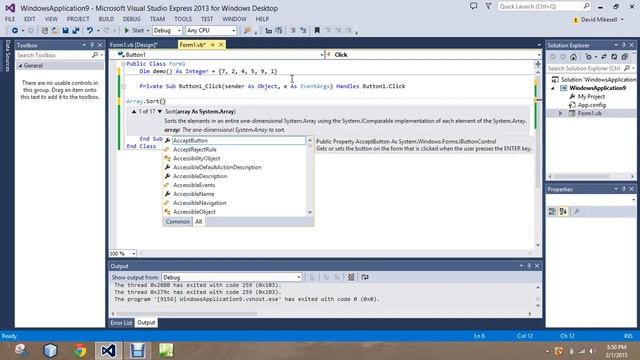Show next Sort overload with down arrow
Viewport: 640px width, 360px height.
coord(160,111)
